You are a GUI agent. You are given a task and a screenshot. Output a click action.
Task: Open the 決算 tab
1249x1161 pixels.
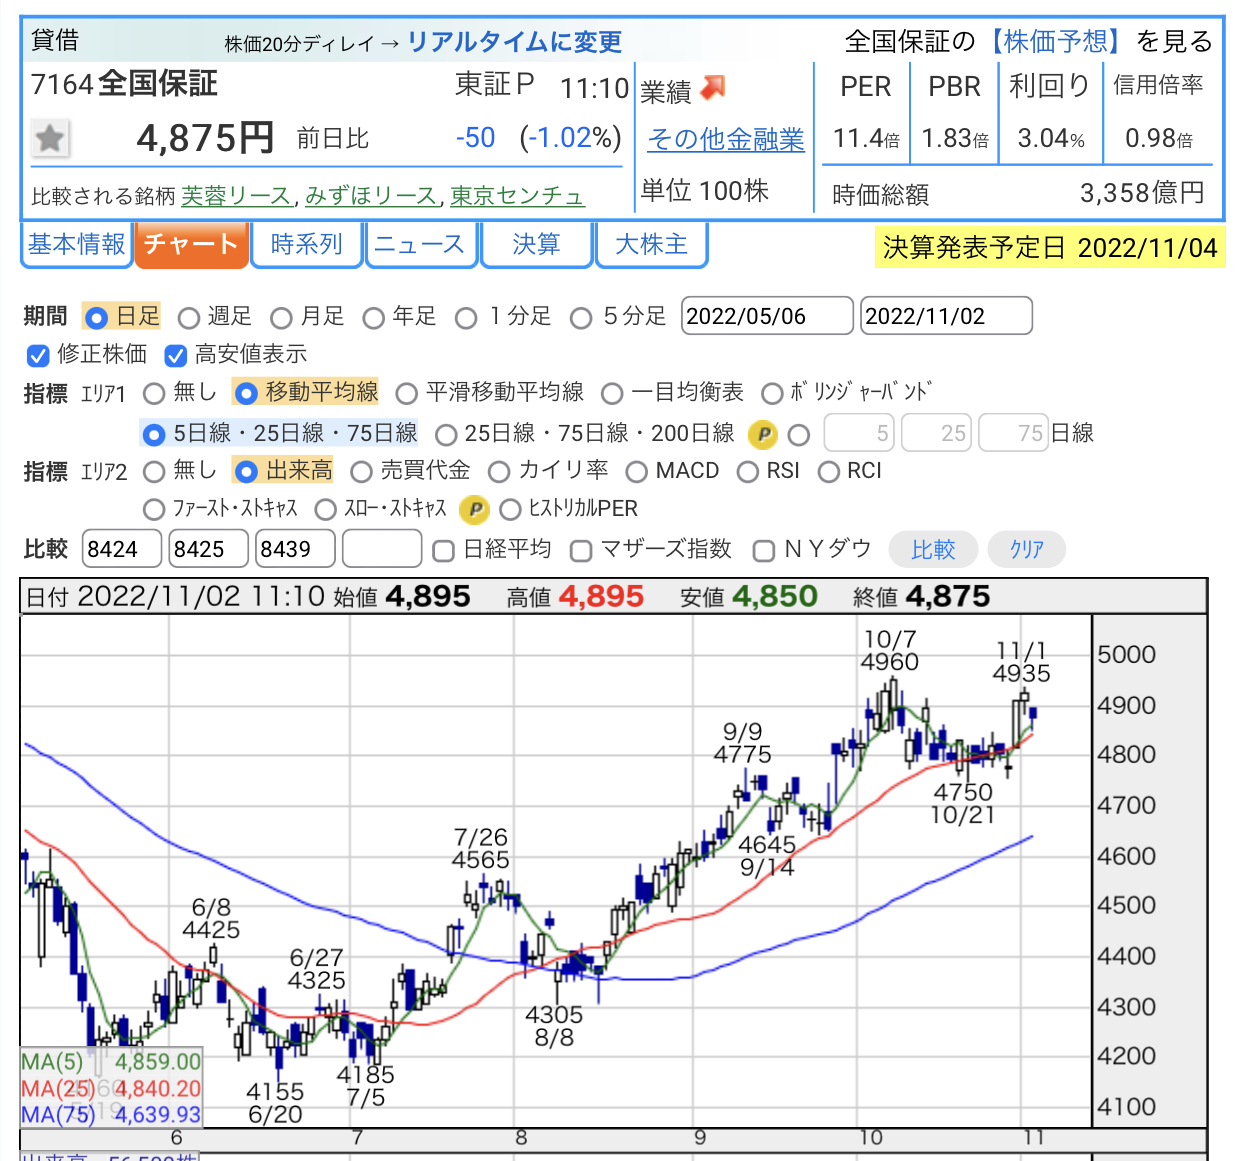536,245
